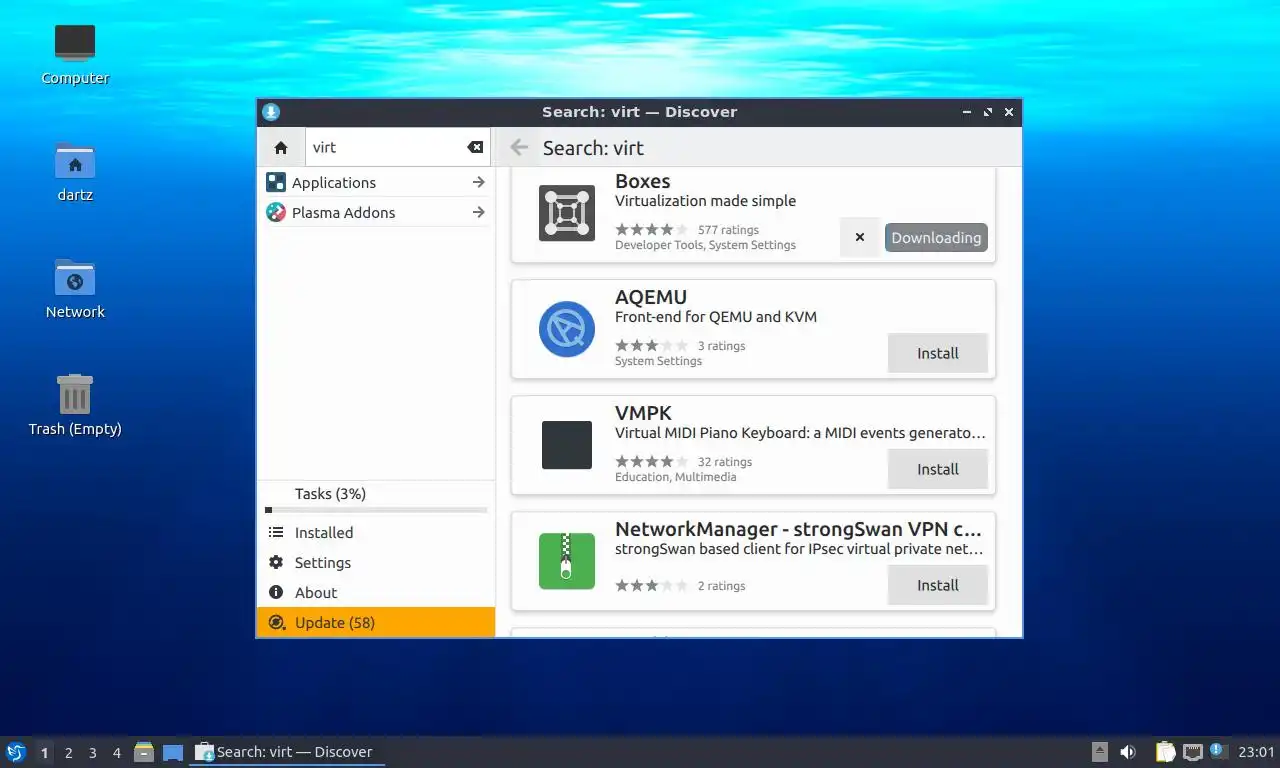Click the Downloading button for Boxes
This screenshot has height=768, width=1280.
coord(936,238)
